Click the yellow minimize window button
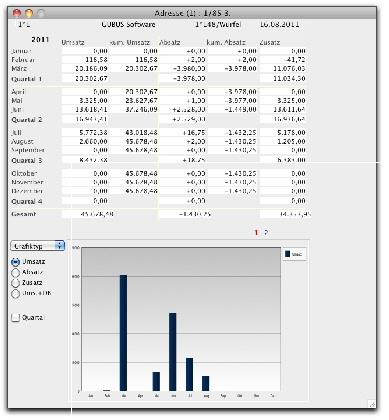The height and width of the screenshot is (420, 389). pos(29,13)
